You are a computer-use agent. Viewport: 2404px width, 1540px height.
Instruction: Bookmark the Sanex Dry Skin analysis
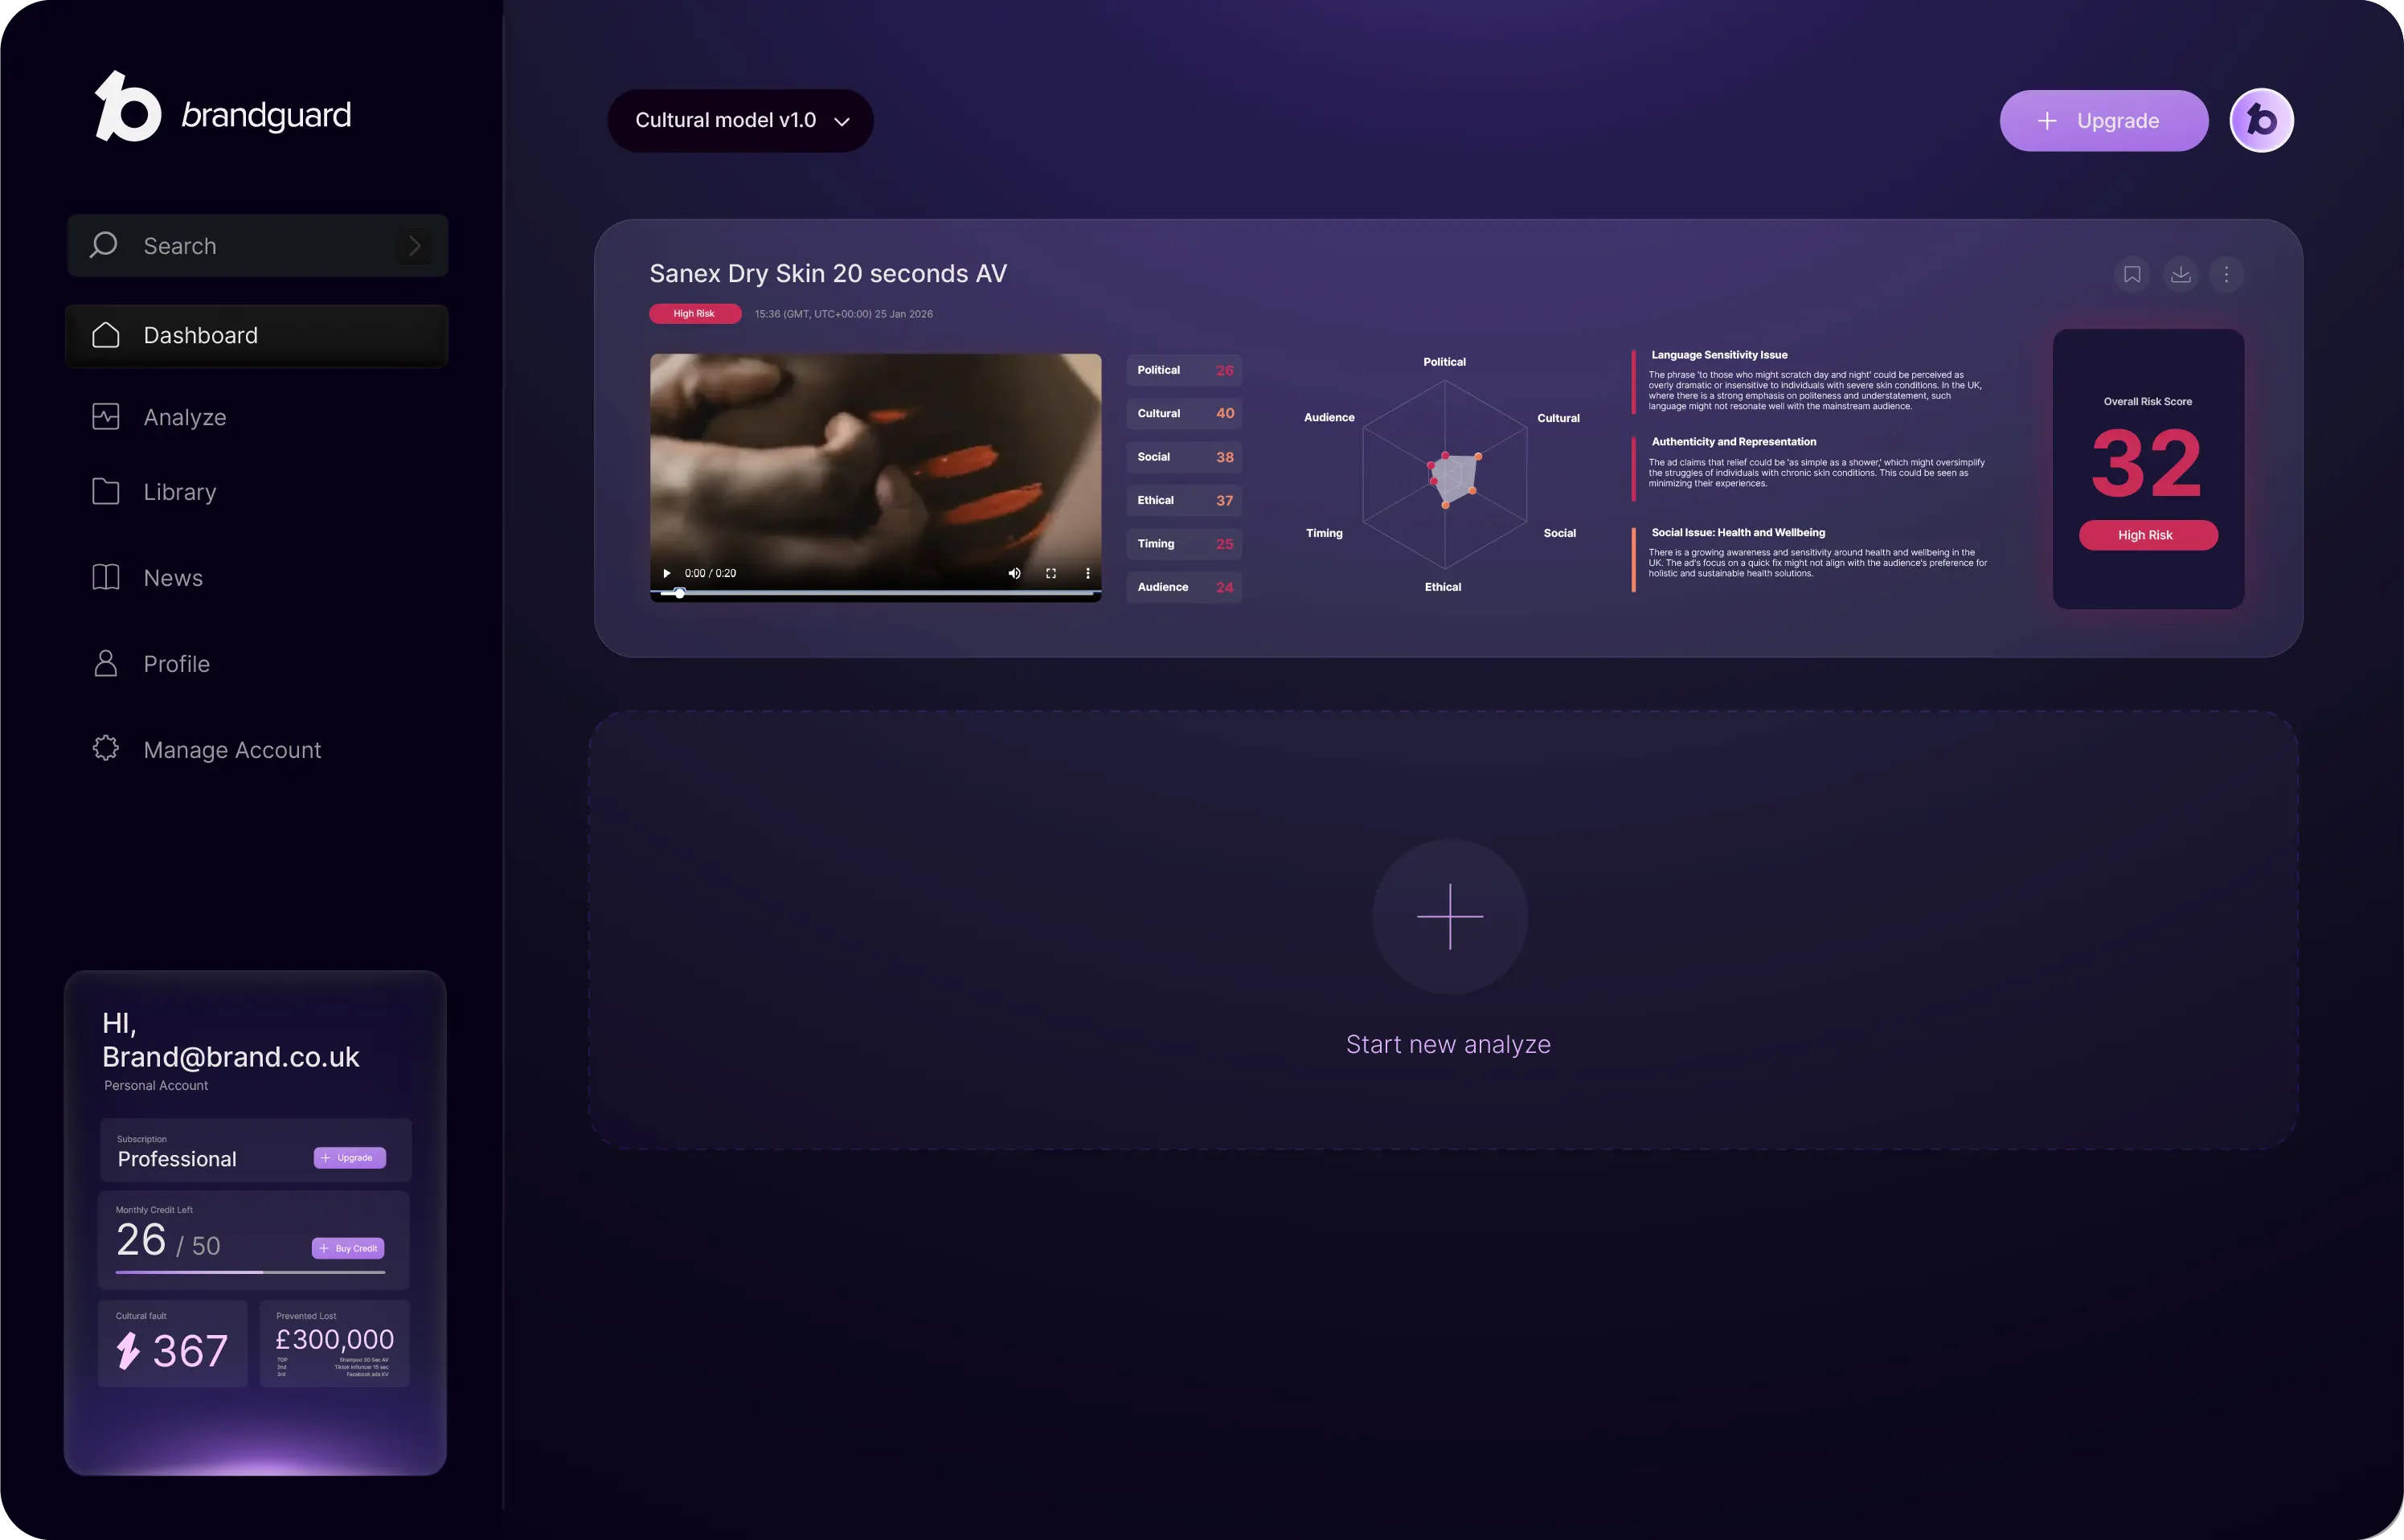(x=2132, y=274)
